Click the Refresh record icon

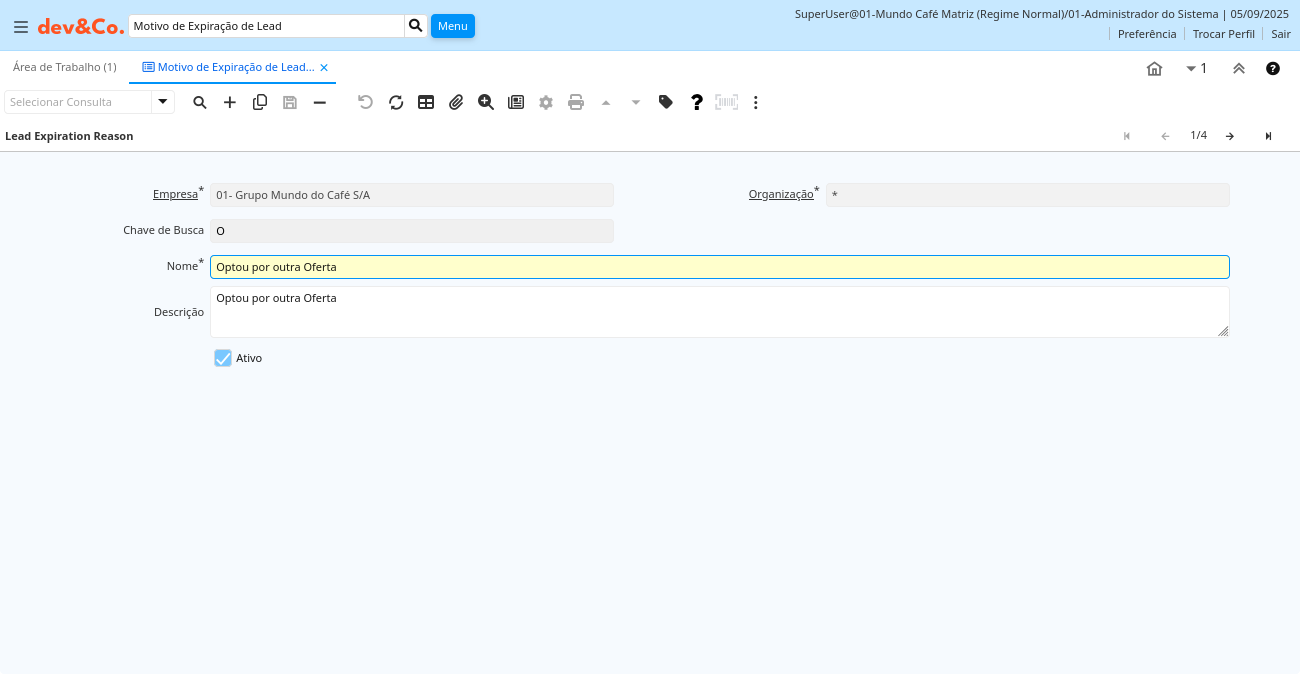[396, 102]
